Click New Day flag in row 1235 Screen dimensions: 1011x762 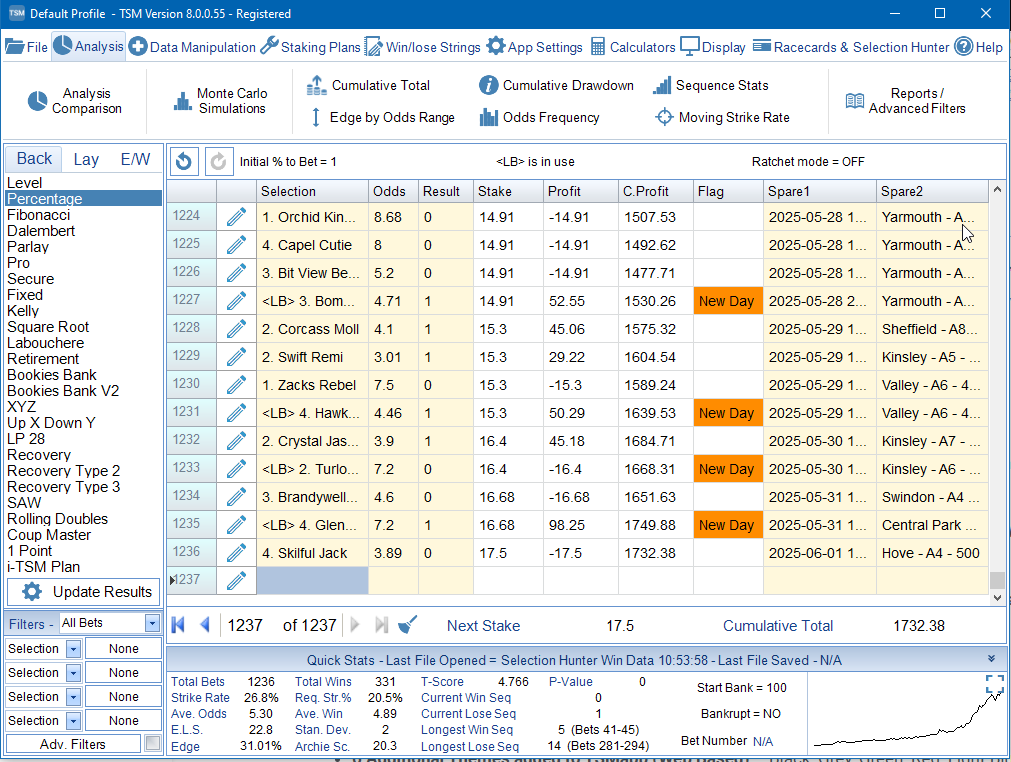pyautogui.click(x=727, y=525)
